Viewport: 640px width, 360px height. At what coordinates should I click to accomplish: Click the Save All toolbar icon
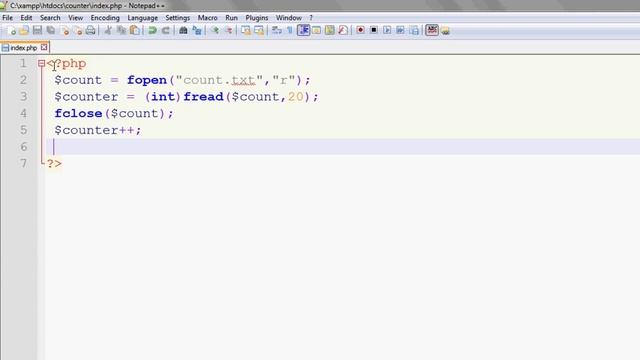click(51, 30)
